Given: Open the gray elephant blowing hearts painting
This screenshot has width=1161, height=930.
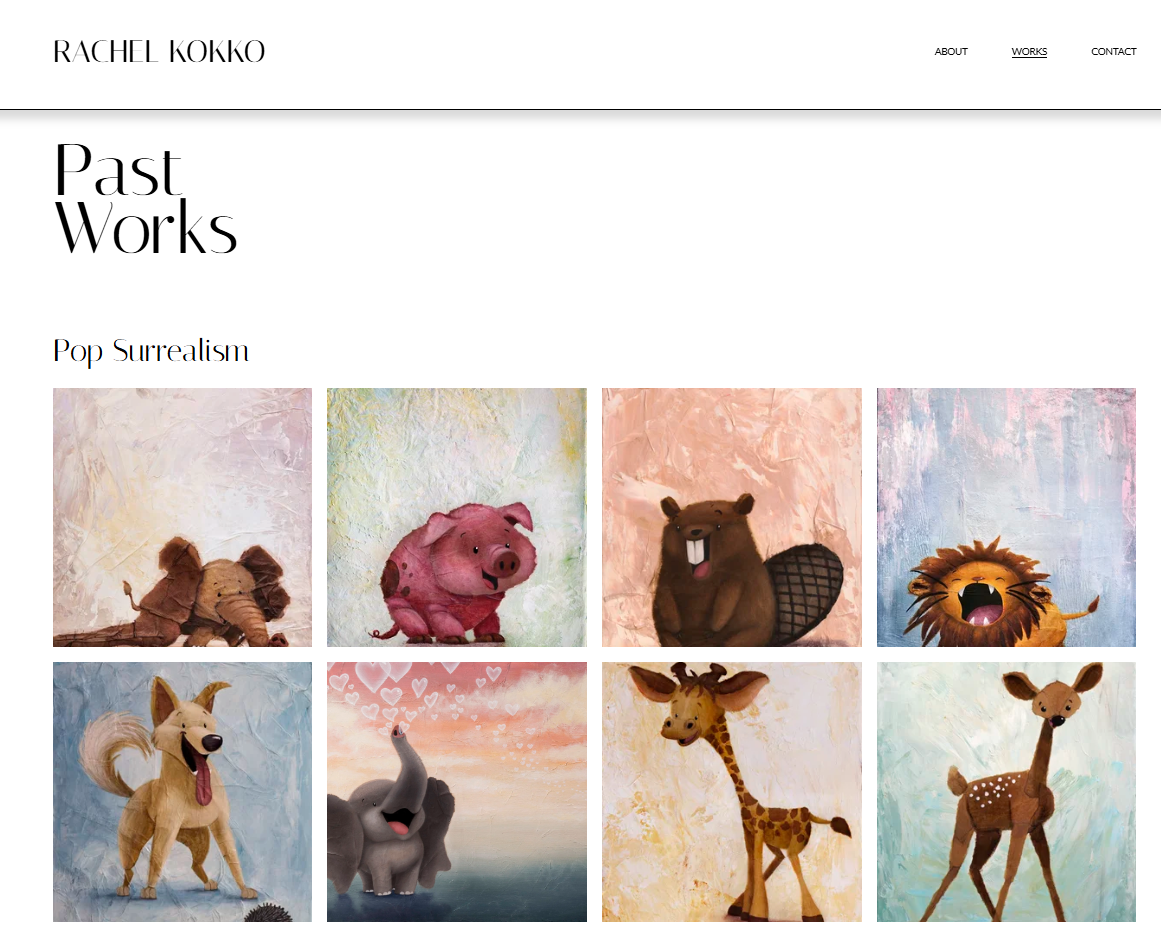Looking at the screenshot, I should [x=457, y=792].
